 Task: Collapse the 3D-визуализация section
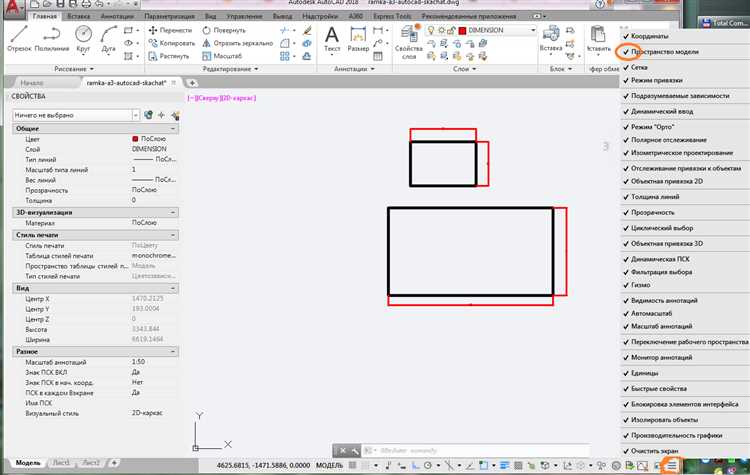173,212
